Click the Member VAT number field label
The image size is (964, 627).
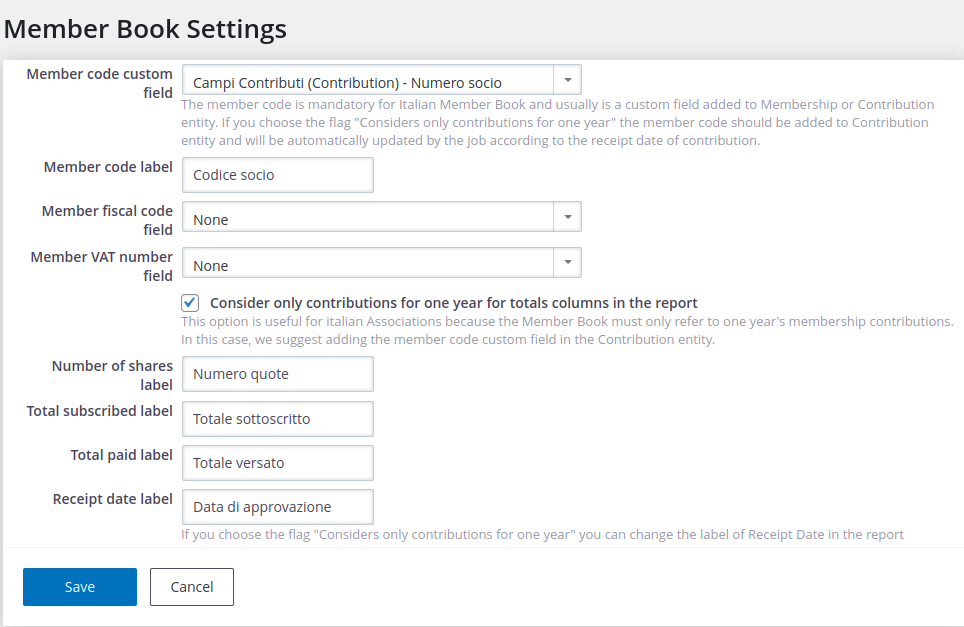pos(101,266)
